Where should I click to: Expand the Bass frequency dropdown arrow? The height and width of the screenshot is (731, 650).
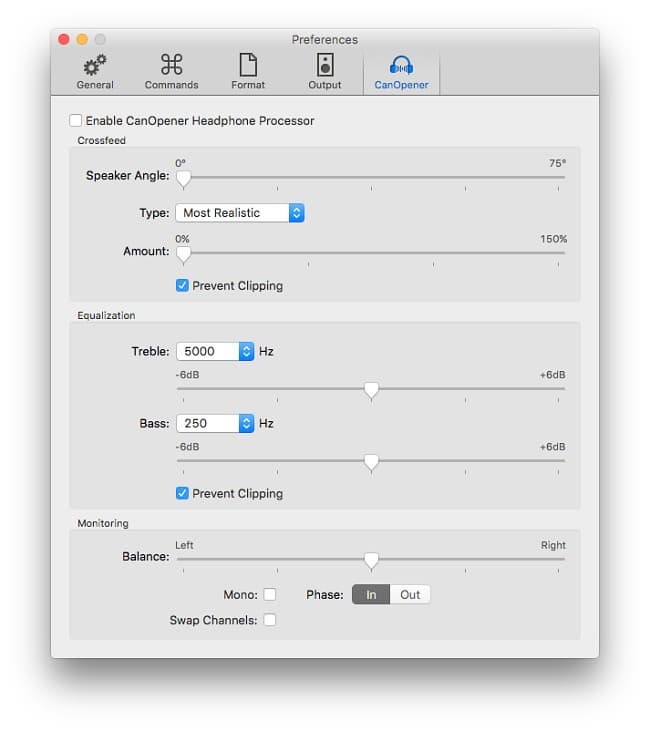pyautogui.click(x=246, y=423)
